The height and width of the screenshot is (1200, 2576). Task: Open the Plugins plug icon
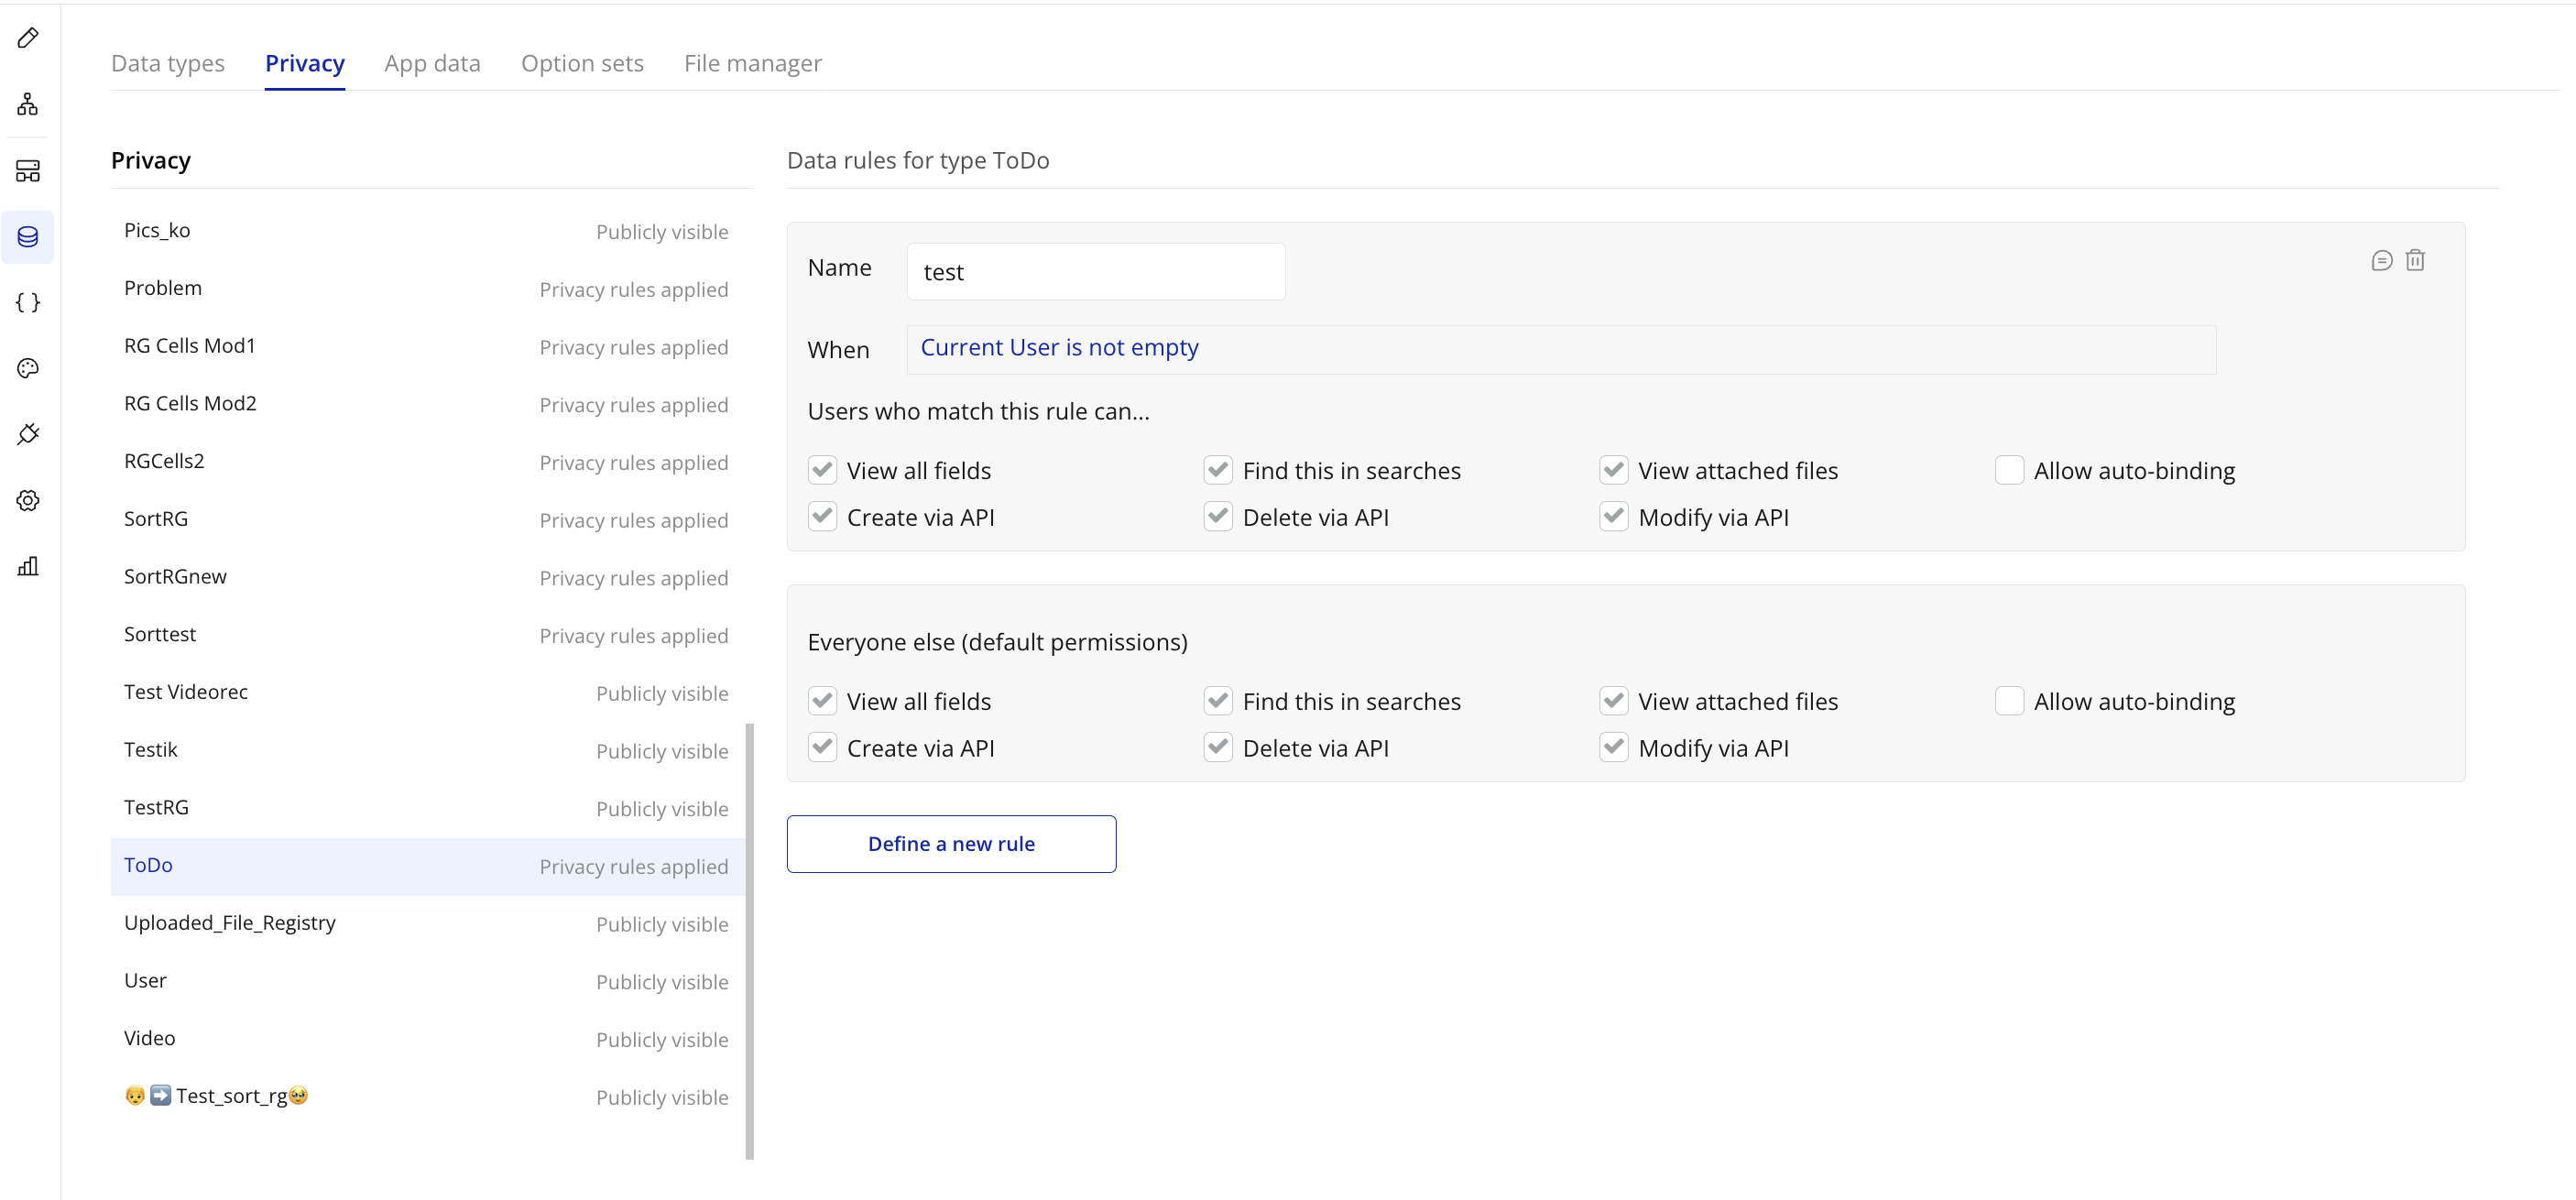coord(28,434)
